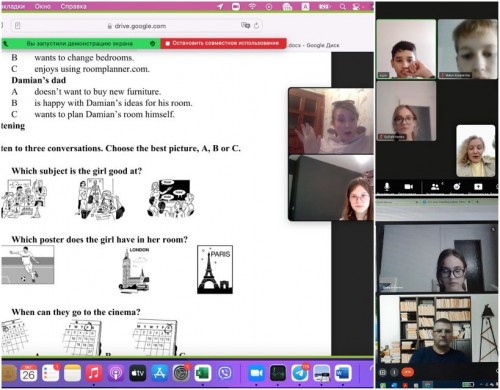This screenshot has height=390, width=500.
Task: Select the waving woman video tile
Action: 331,121
